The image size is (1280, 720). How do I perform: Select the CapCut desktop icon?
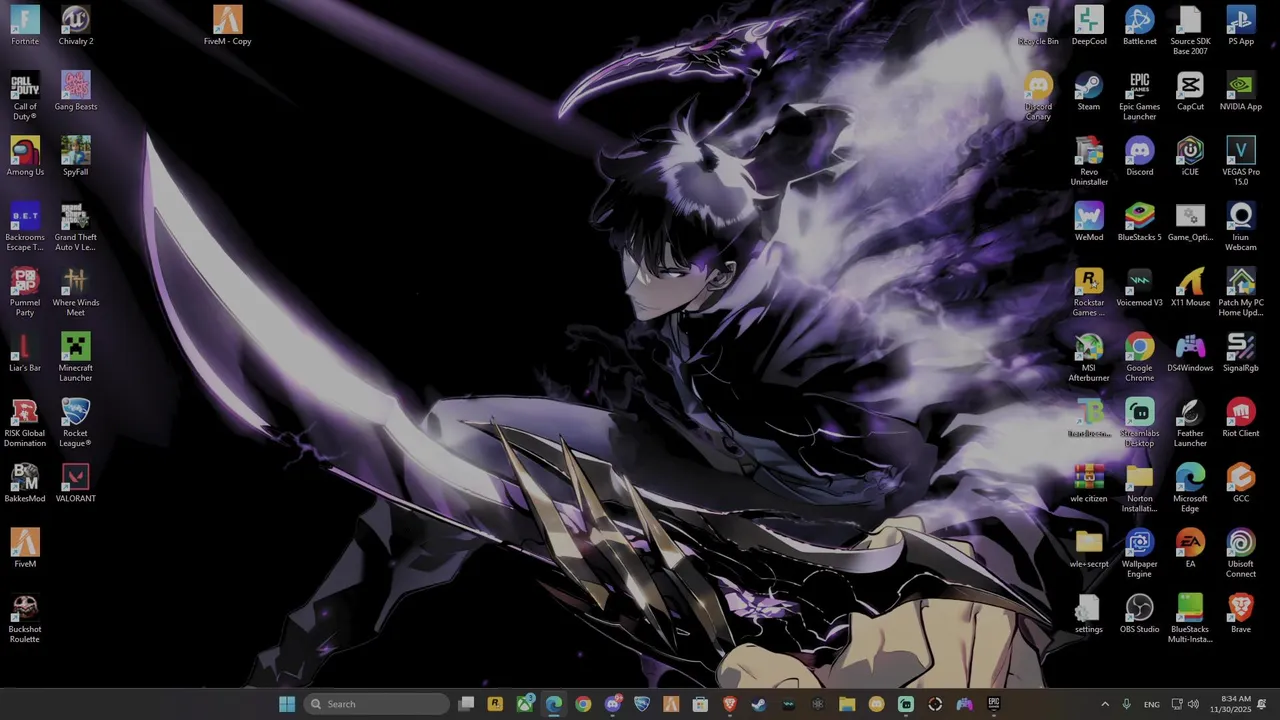(1190, 91)
